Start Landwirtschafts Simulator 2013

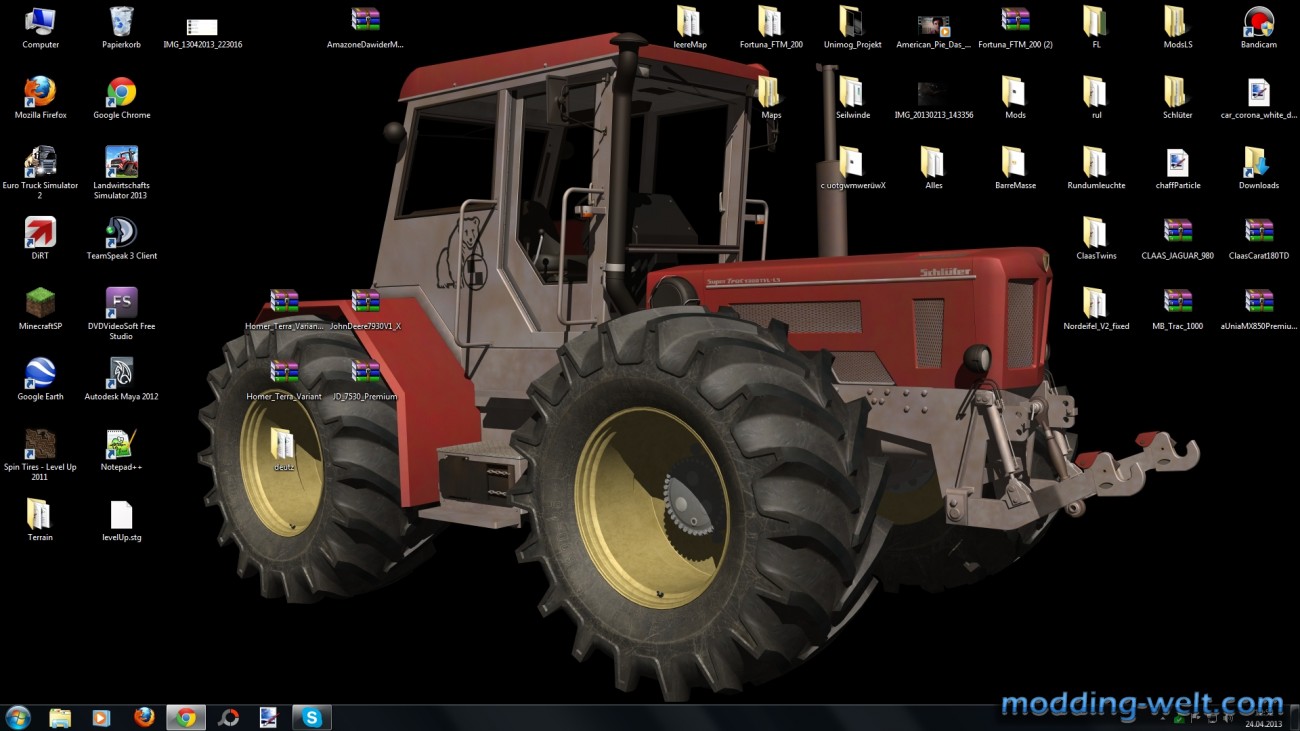point(121,173)
